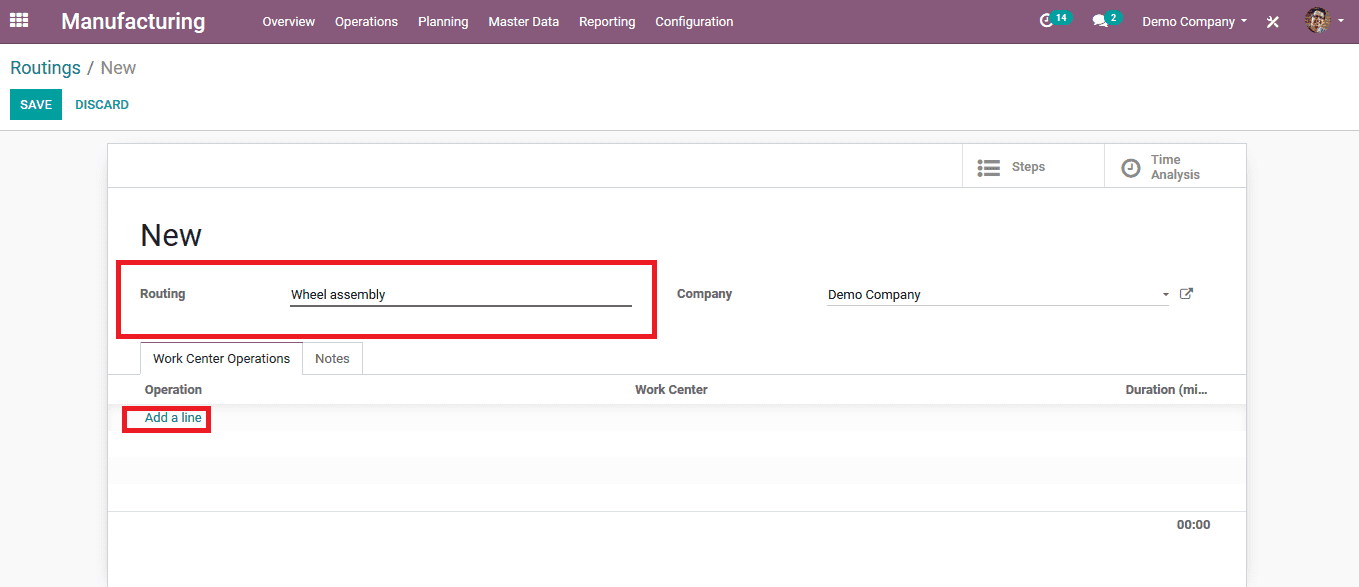Click the Company field label
This screenshot has height=587, width=1359.
pyautogui.click(x=704, y=294)
